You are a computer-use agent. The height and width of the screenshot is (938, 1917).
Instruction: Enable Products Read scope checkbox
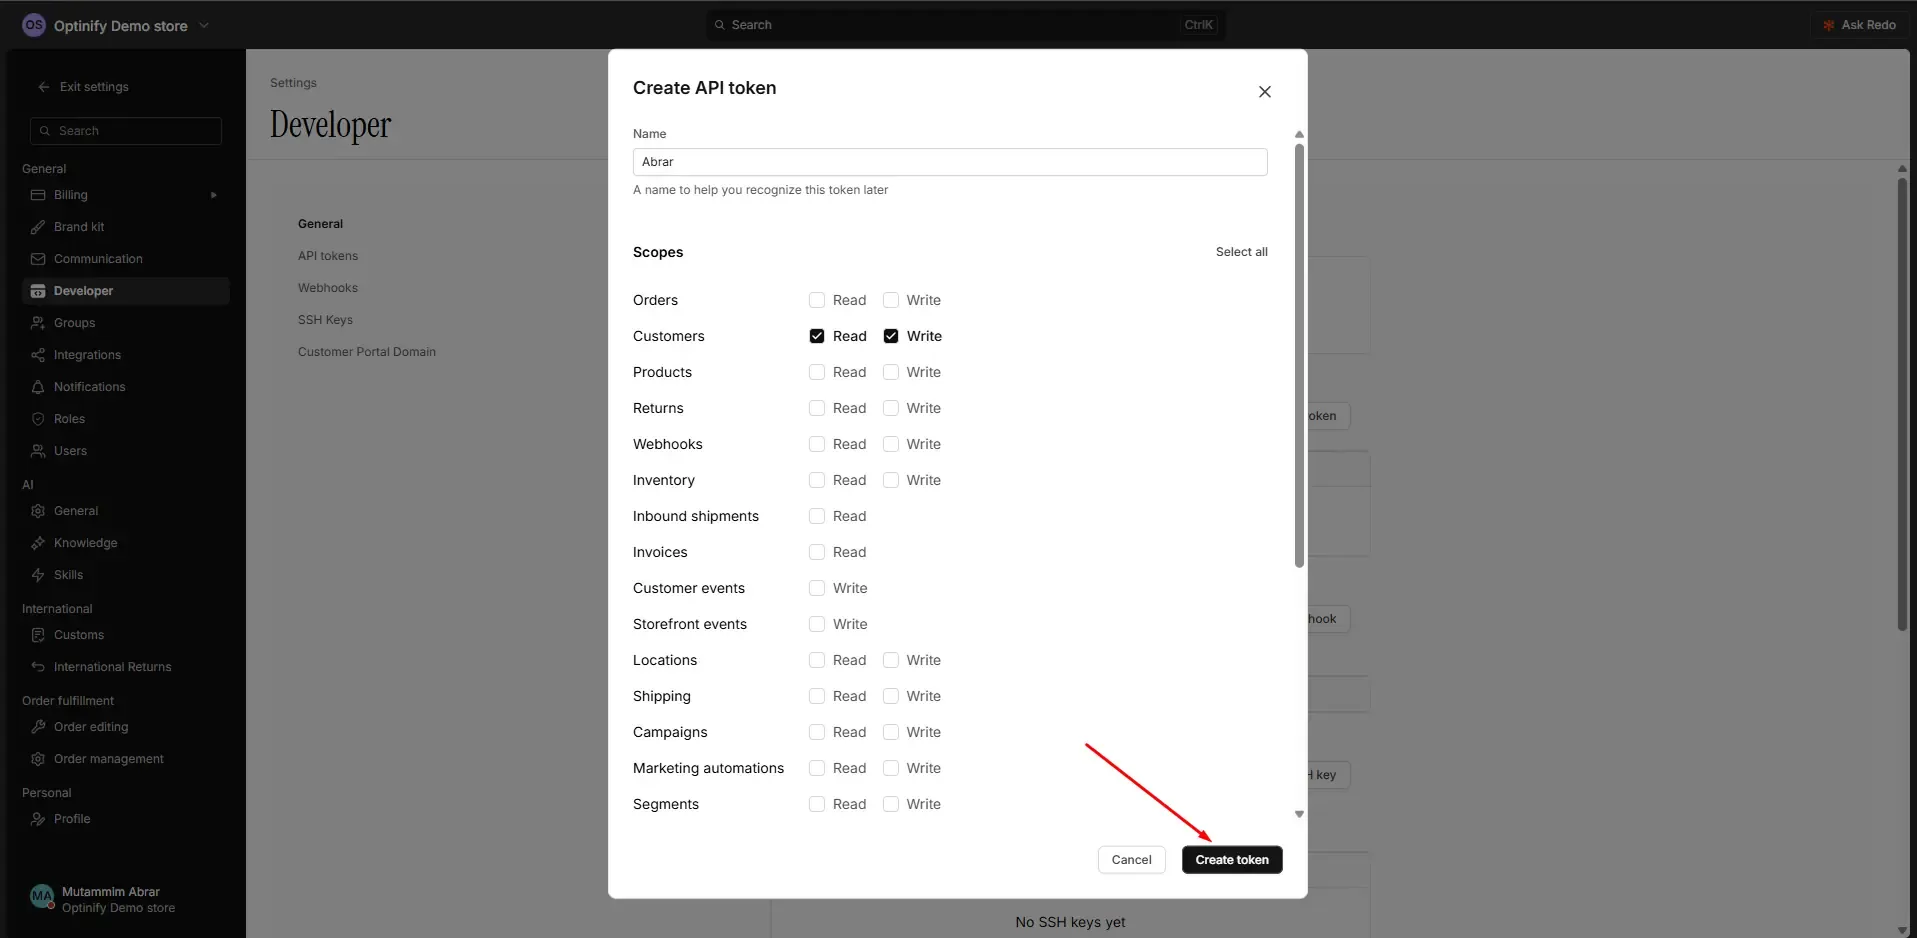817,372
